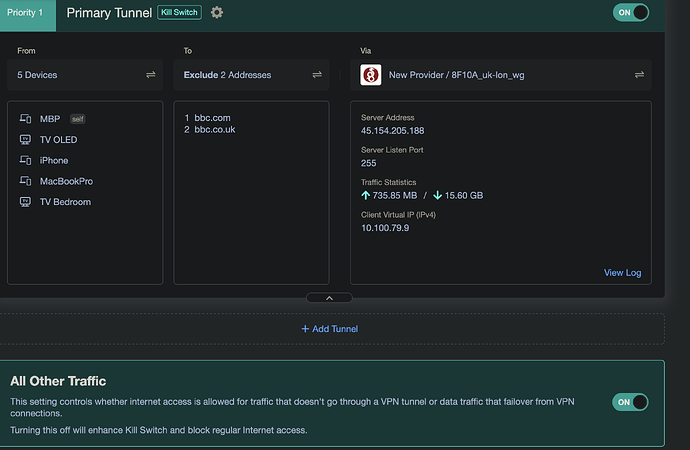The width and height of the screenshot is (690, 450).
Task: Click the bbc.co.uk address entry
Action: pos(215,129)
